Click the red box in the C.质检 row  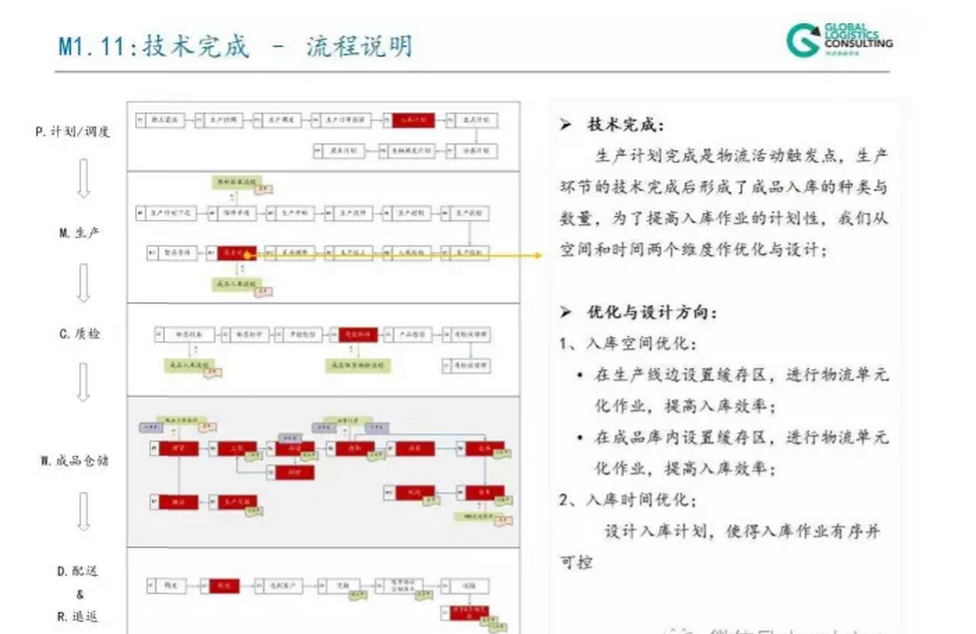point(358,334)
